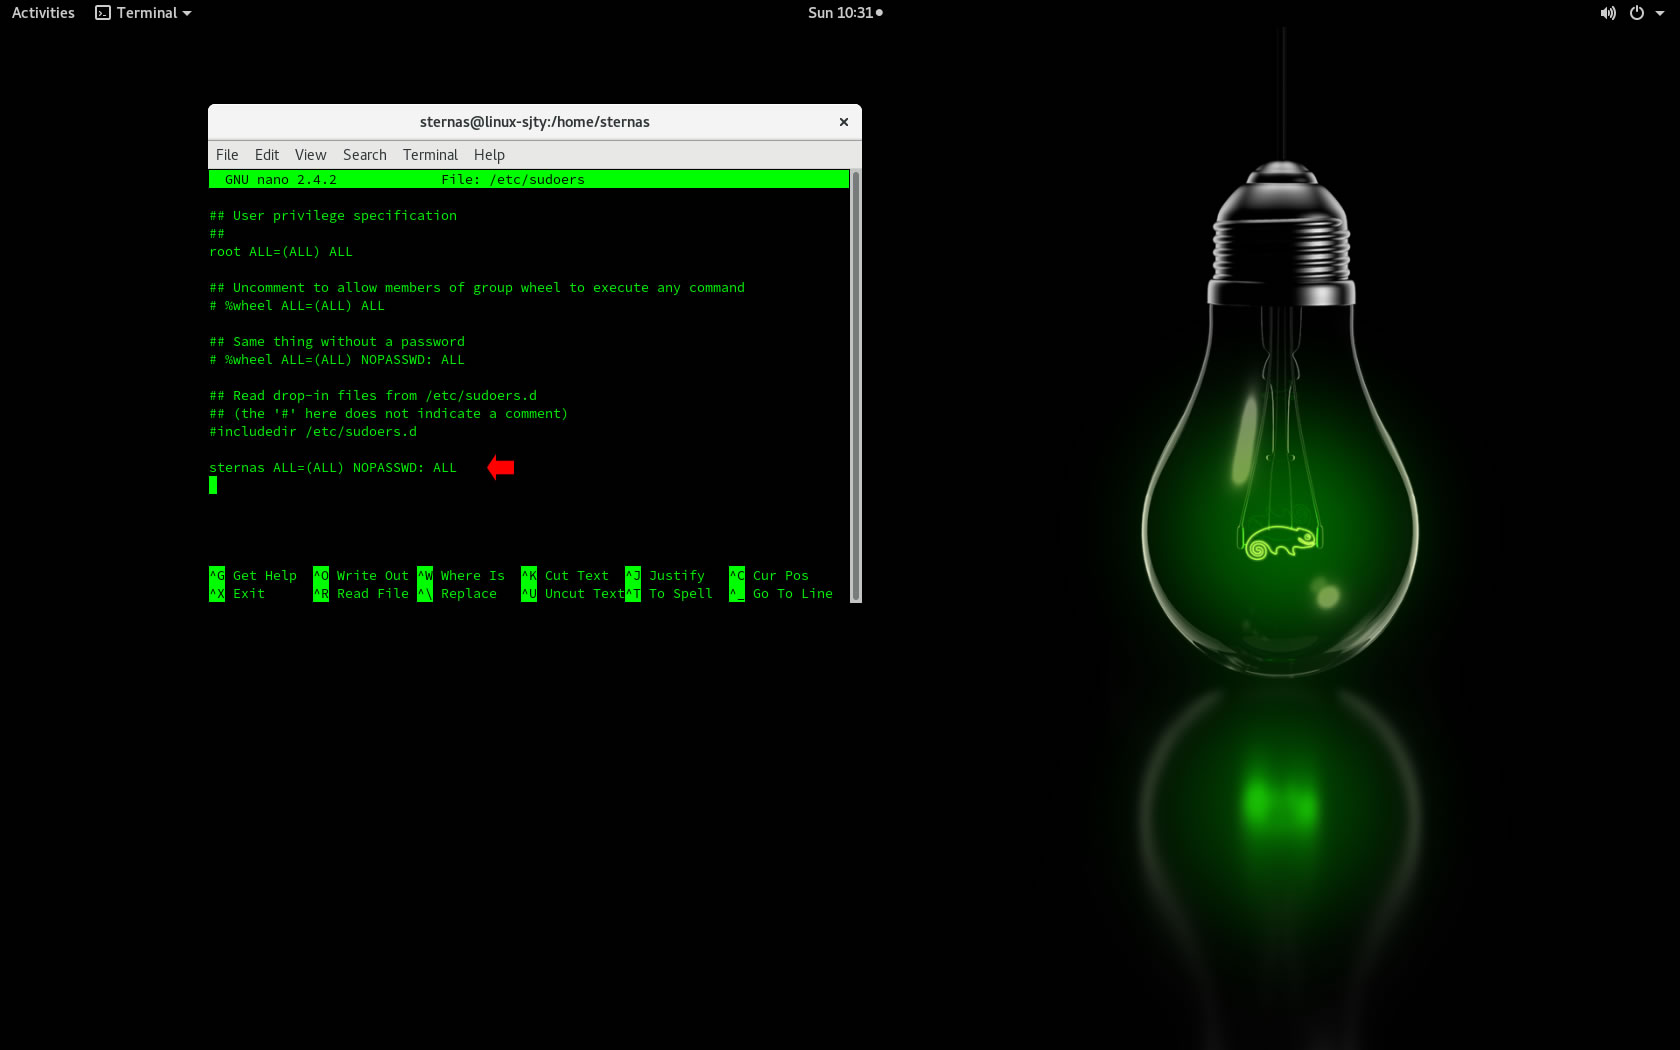This screenshot has width=1680, height=1050.
Task: Click the '^R Read File' shortcut
Action: tap(361, 594)
